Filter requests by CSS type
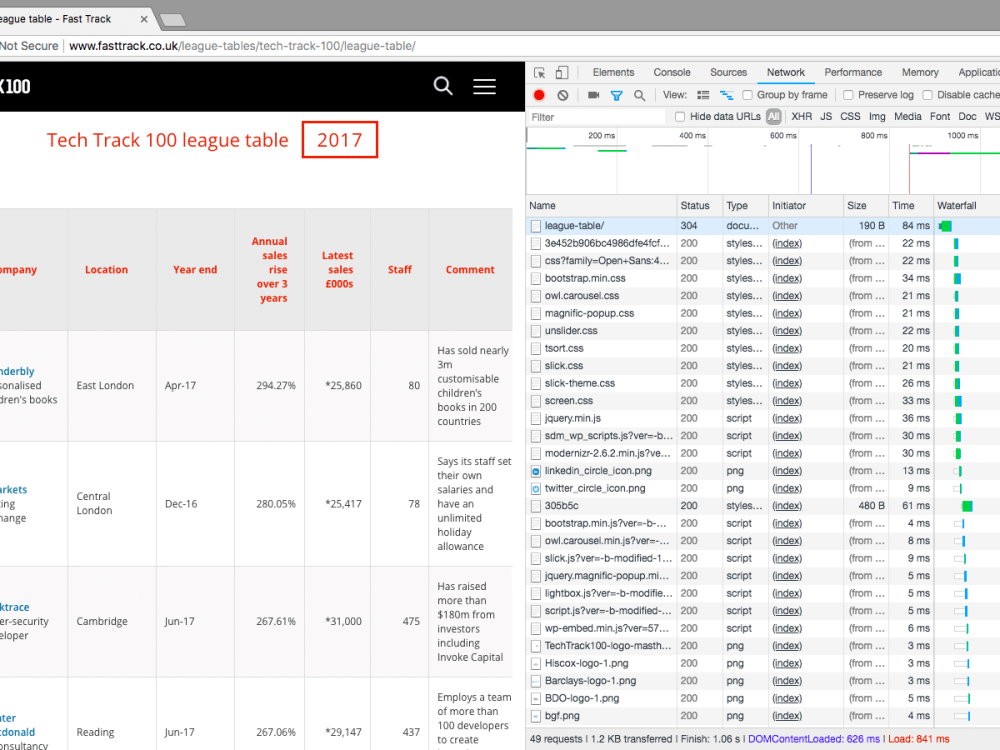This screenshot has height=750, width=1000. (x=850, y=117)
